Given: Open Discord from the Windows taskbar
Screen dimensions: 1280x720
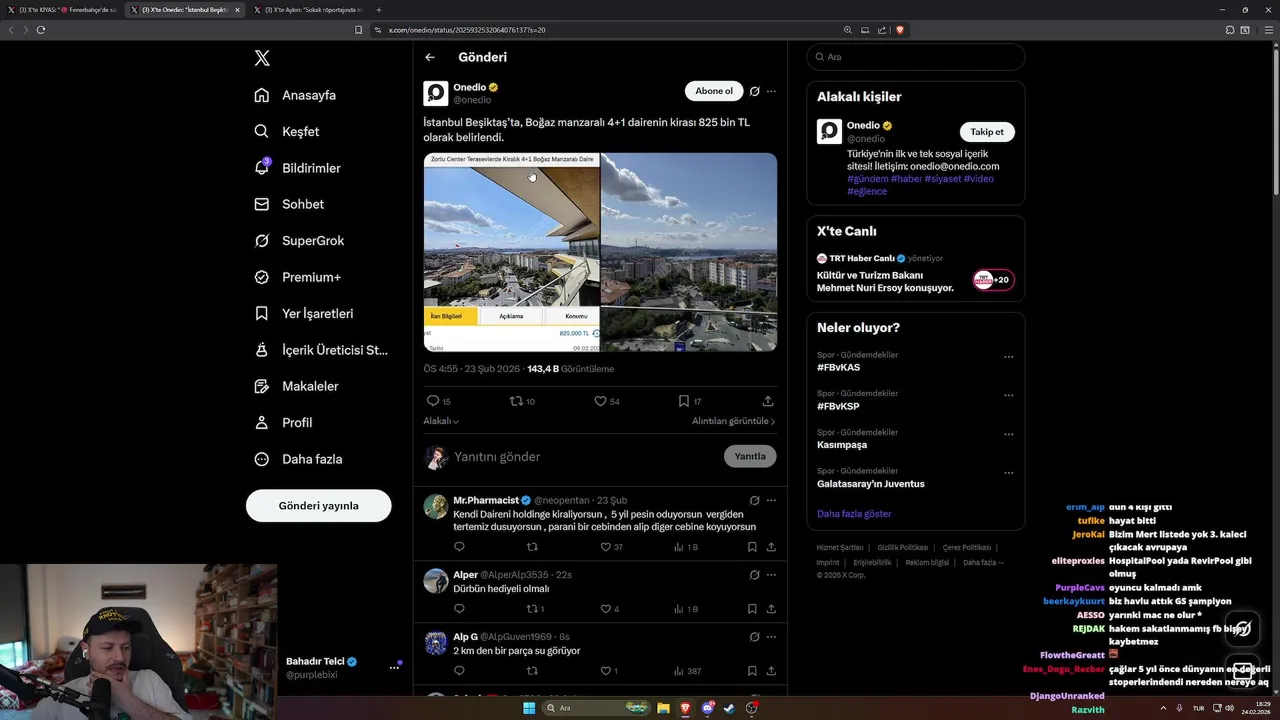Looking at the screenshot, I should click(708, 708).
